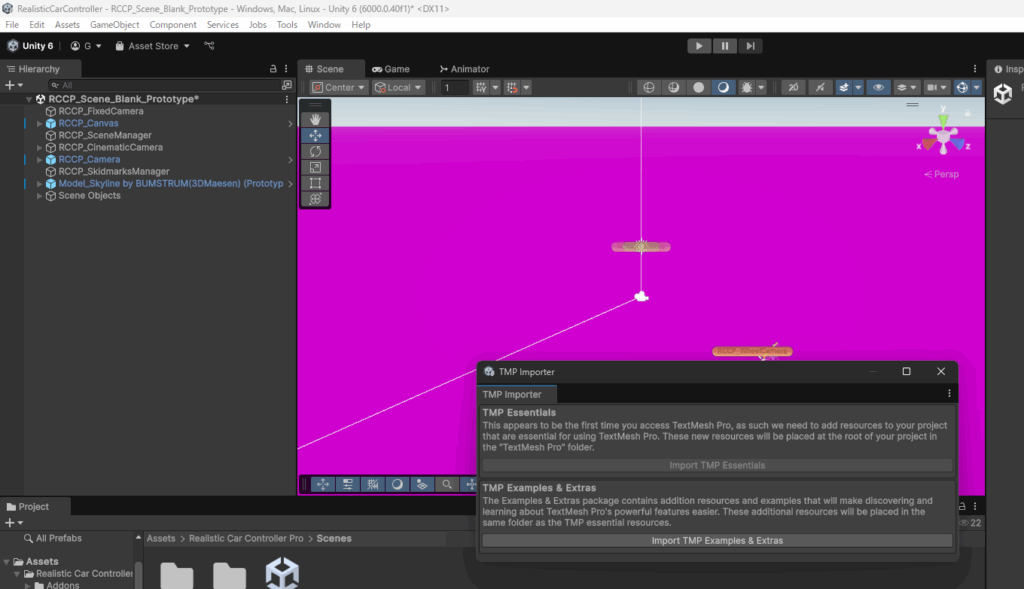
Task: Open the File menu
Action: pos(12,25)
